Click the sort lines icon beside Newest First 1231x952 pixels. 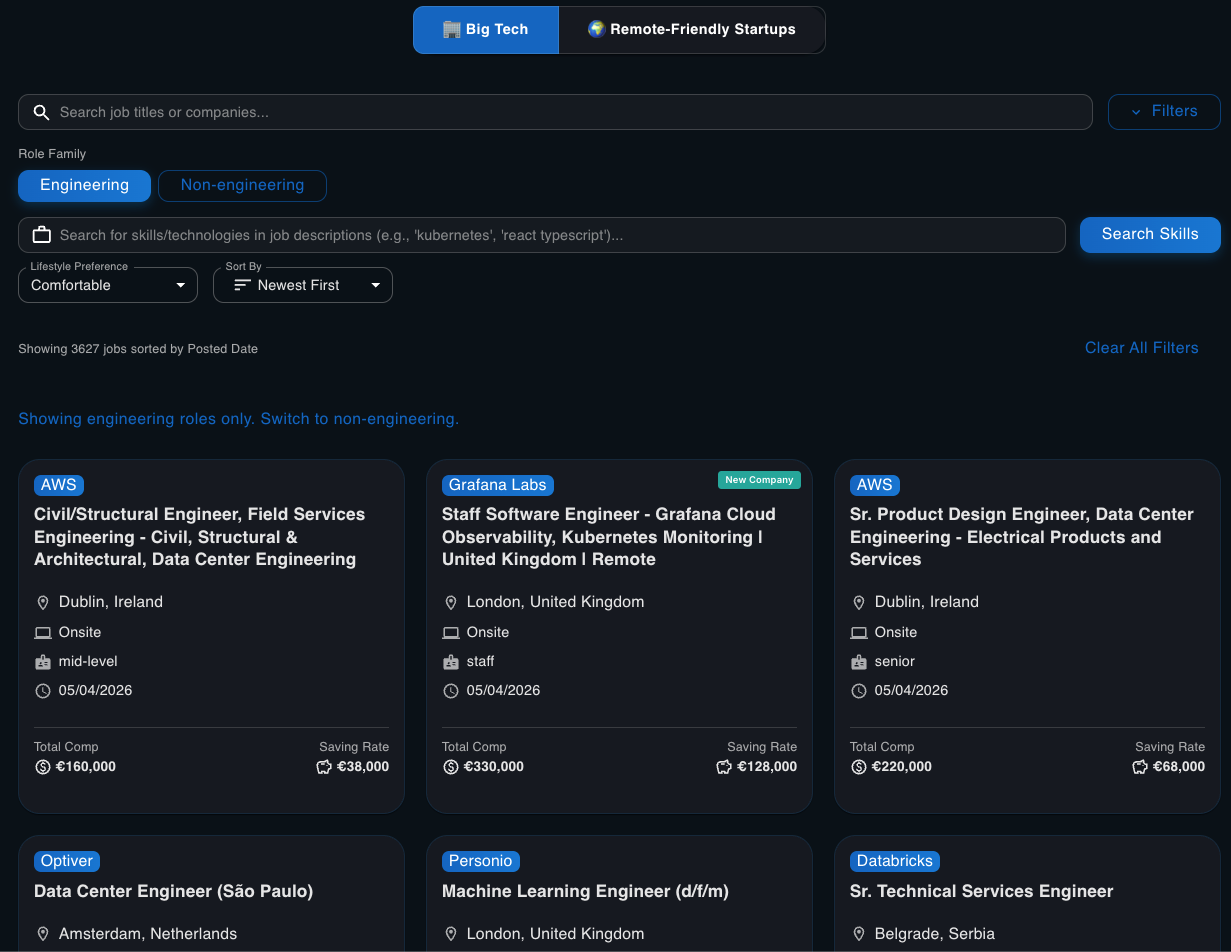tap(241, 285)
